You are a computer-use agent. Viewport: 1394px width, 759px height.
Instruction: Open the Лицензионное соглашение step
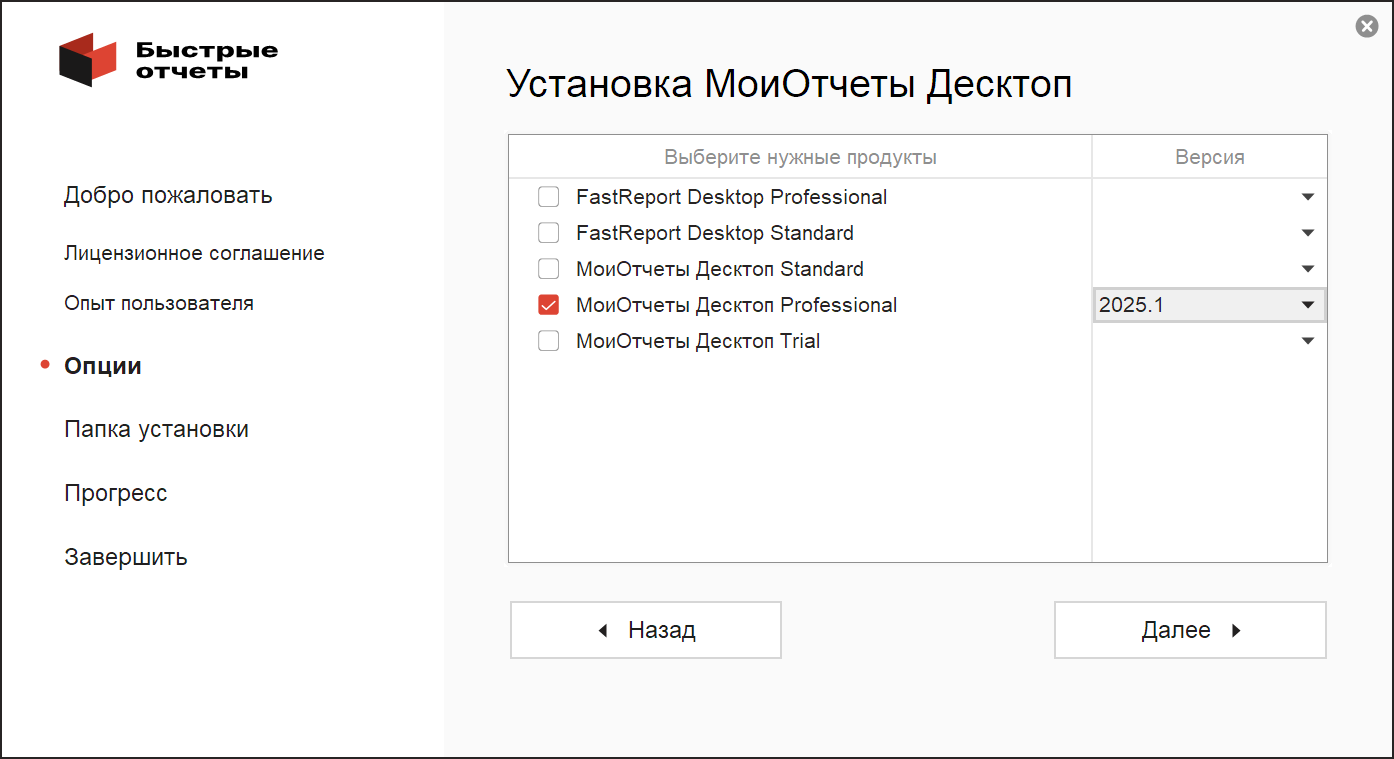click(x=194, y=253)
